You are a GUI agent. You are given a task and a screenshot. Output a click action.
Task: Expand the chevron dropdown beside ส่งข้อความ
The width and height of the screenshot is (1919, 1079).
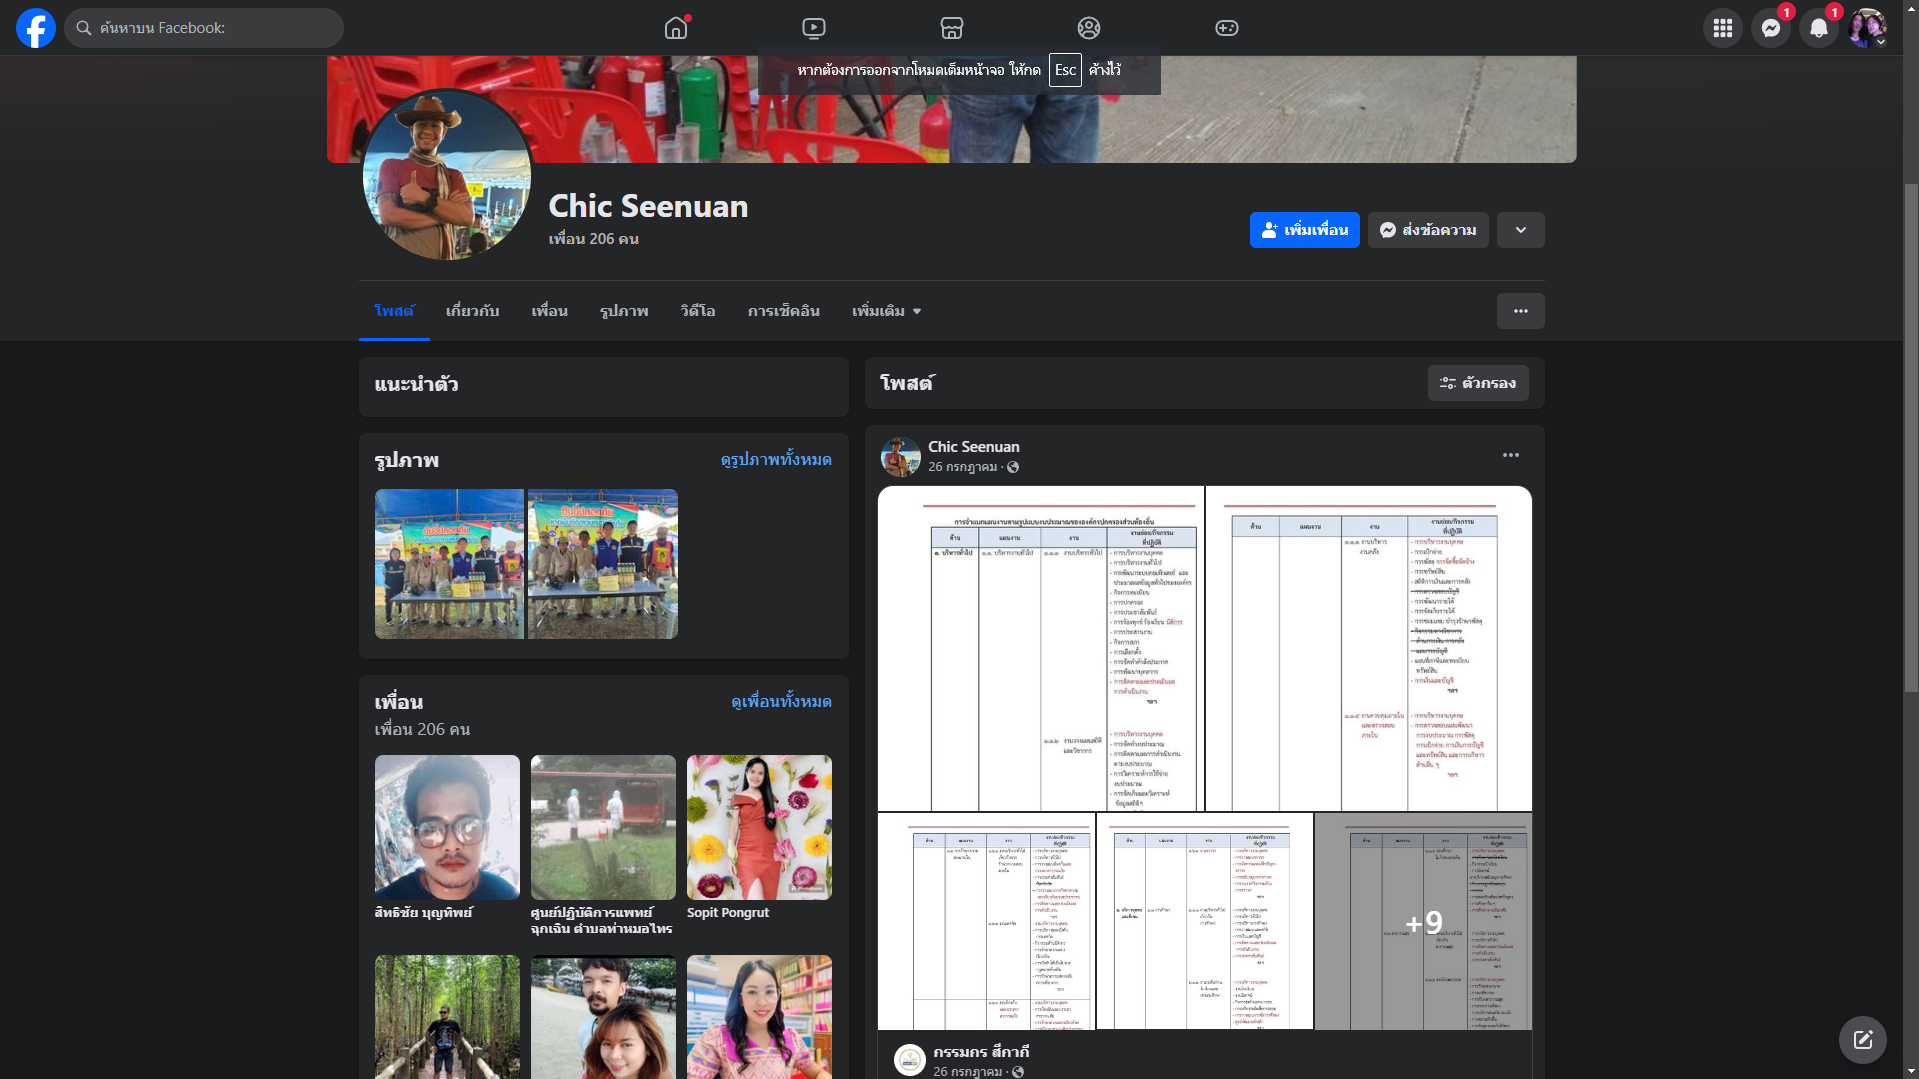pyautogui.click(x=1520, y=230)
